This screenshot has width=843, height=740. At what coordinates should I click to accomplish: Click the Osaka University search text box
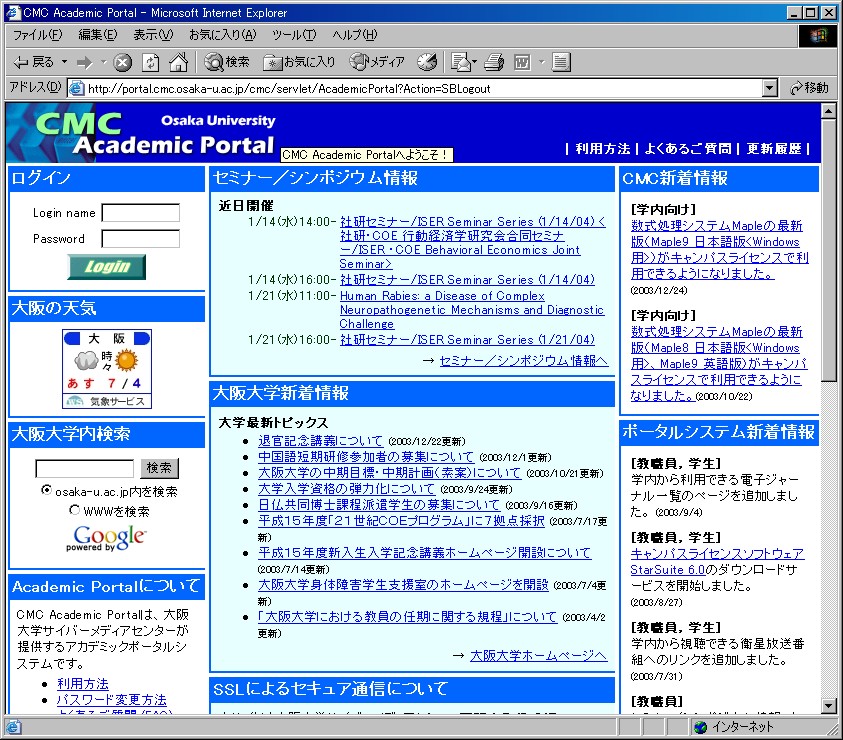pyautogui.click(x=84, y=468)
